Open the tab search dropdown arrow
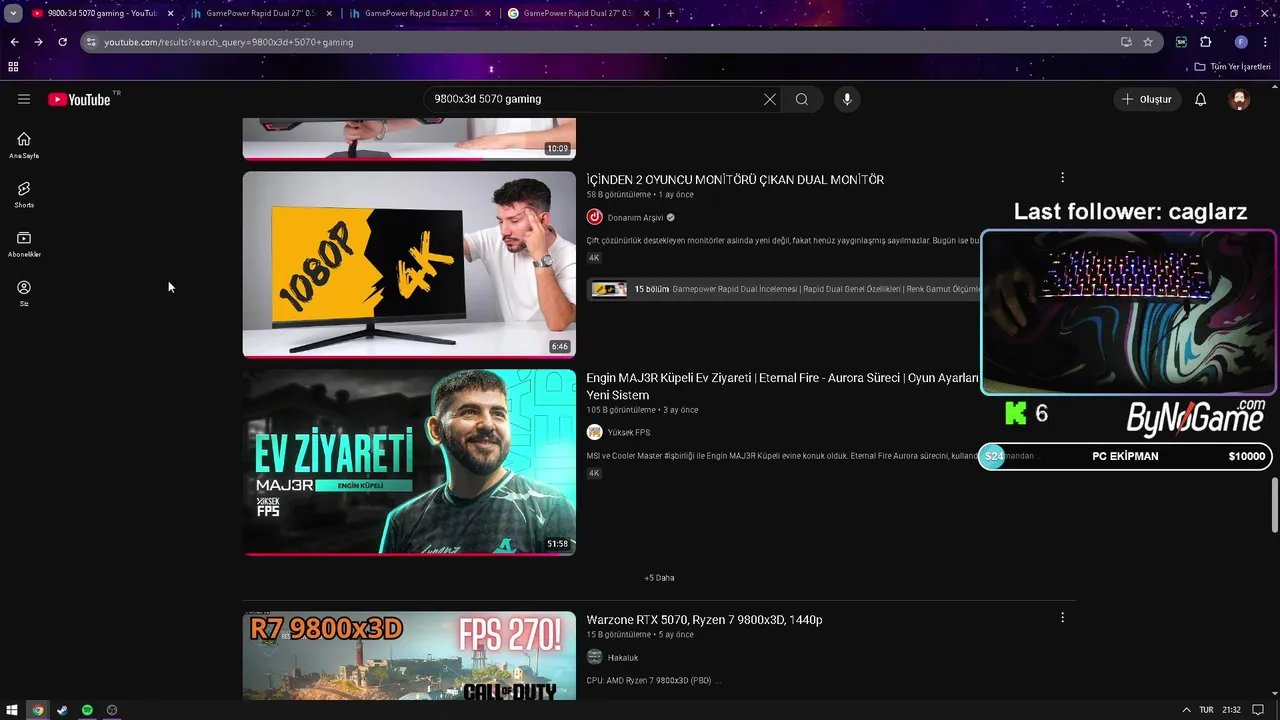 [x=13, y=14]
